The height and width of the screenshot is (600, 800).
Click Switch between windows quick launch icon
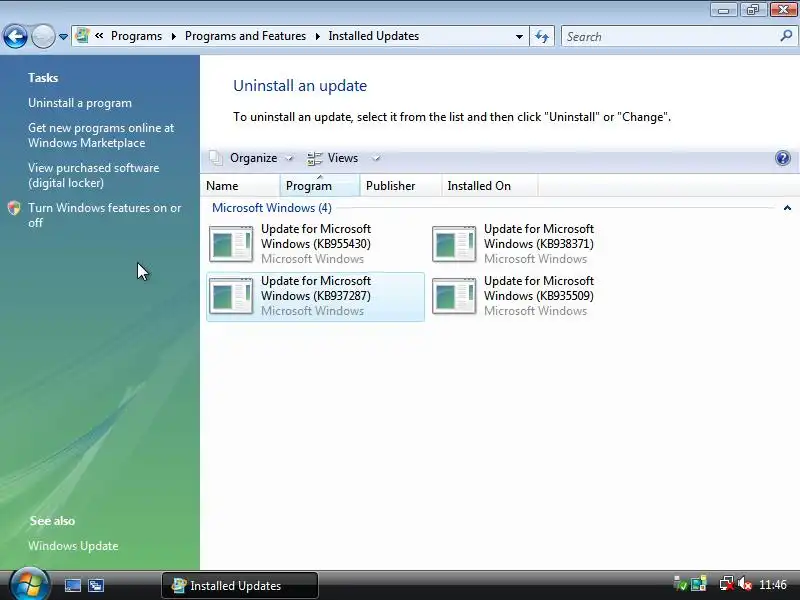click(x=96, y=585)
